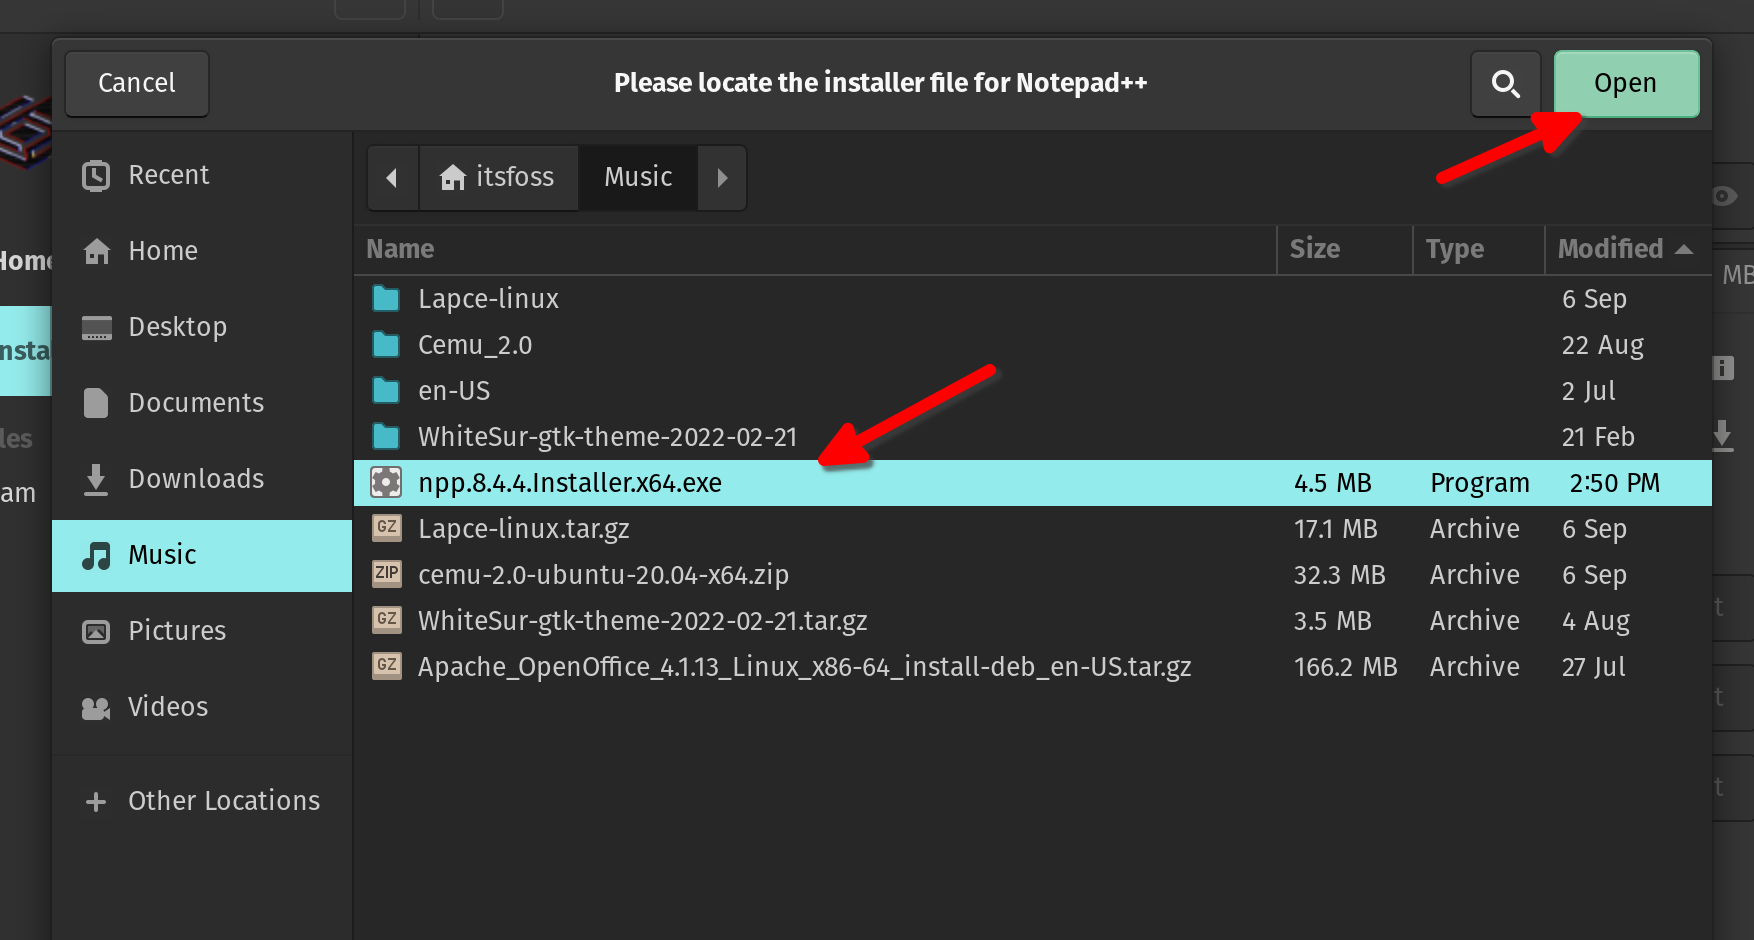This screenshot has height=940, width=1754.
Task: Select cemu-2.0-ubuntu-20.04-x64.zip file
Action: coord(1033,575)
